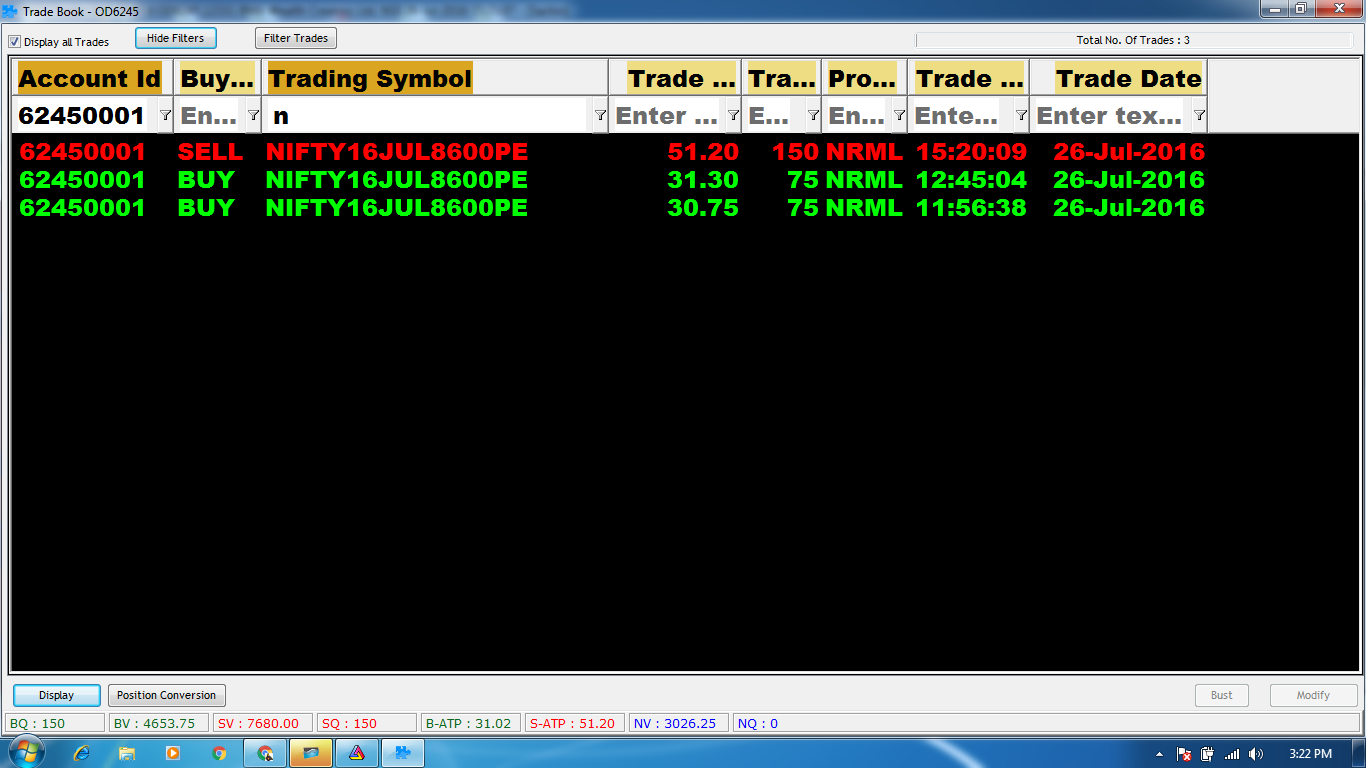The height and width of the screenshot is (768, 1366).
Task: Open the Buy/Sell column filter funnel
Action: tap(253, 116)
